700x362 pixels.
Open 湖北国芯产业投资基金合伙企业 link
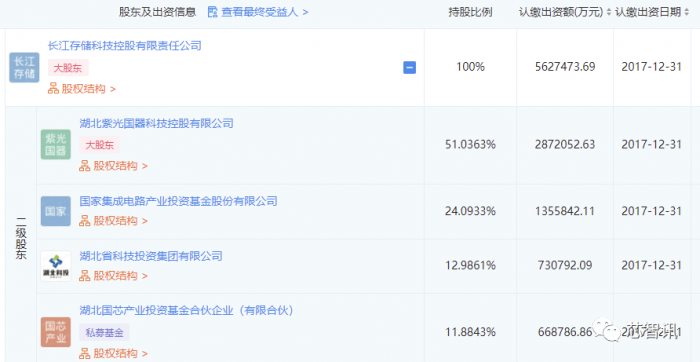point(187,311)
